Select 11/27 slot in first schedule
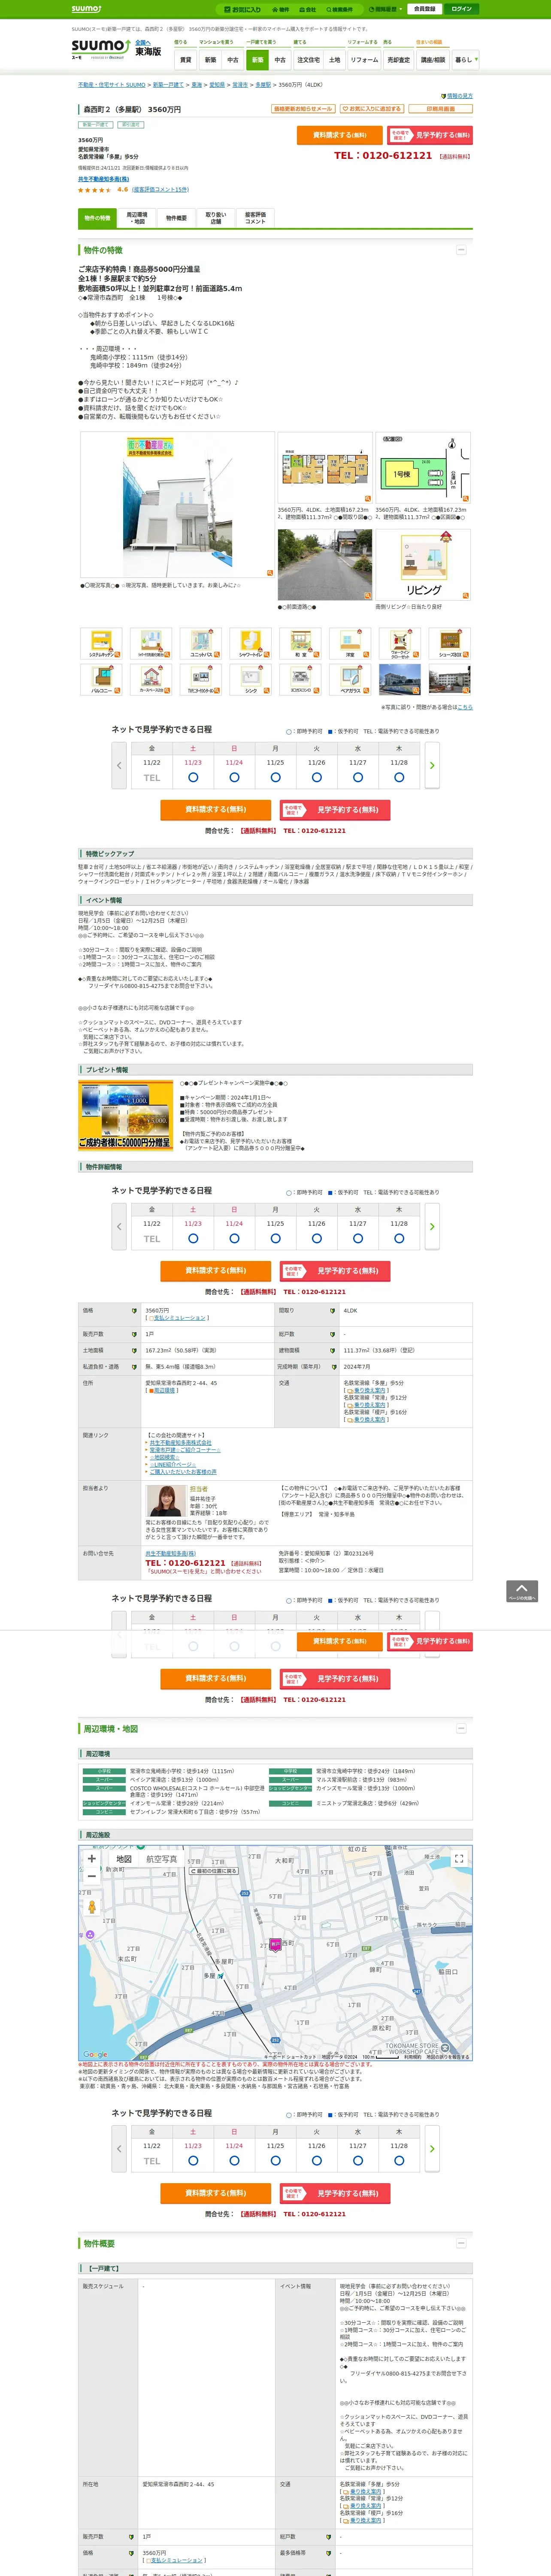The height and width of the screenshot is (2576, 551). click(x=357, y=777)
